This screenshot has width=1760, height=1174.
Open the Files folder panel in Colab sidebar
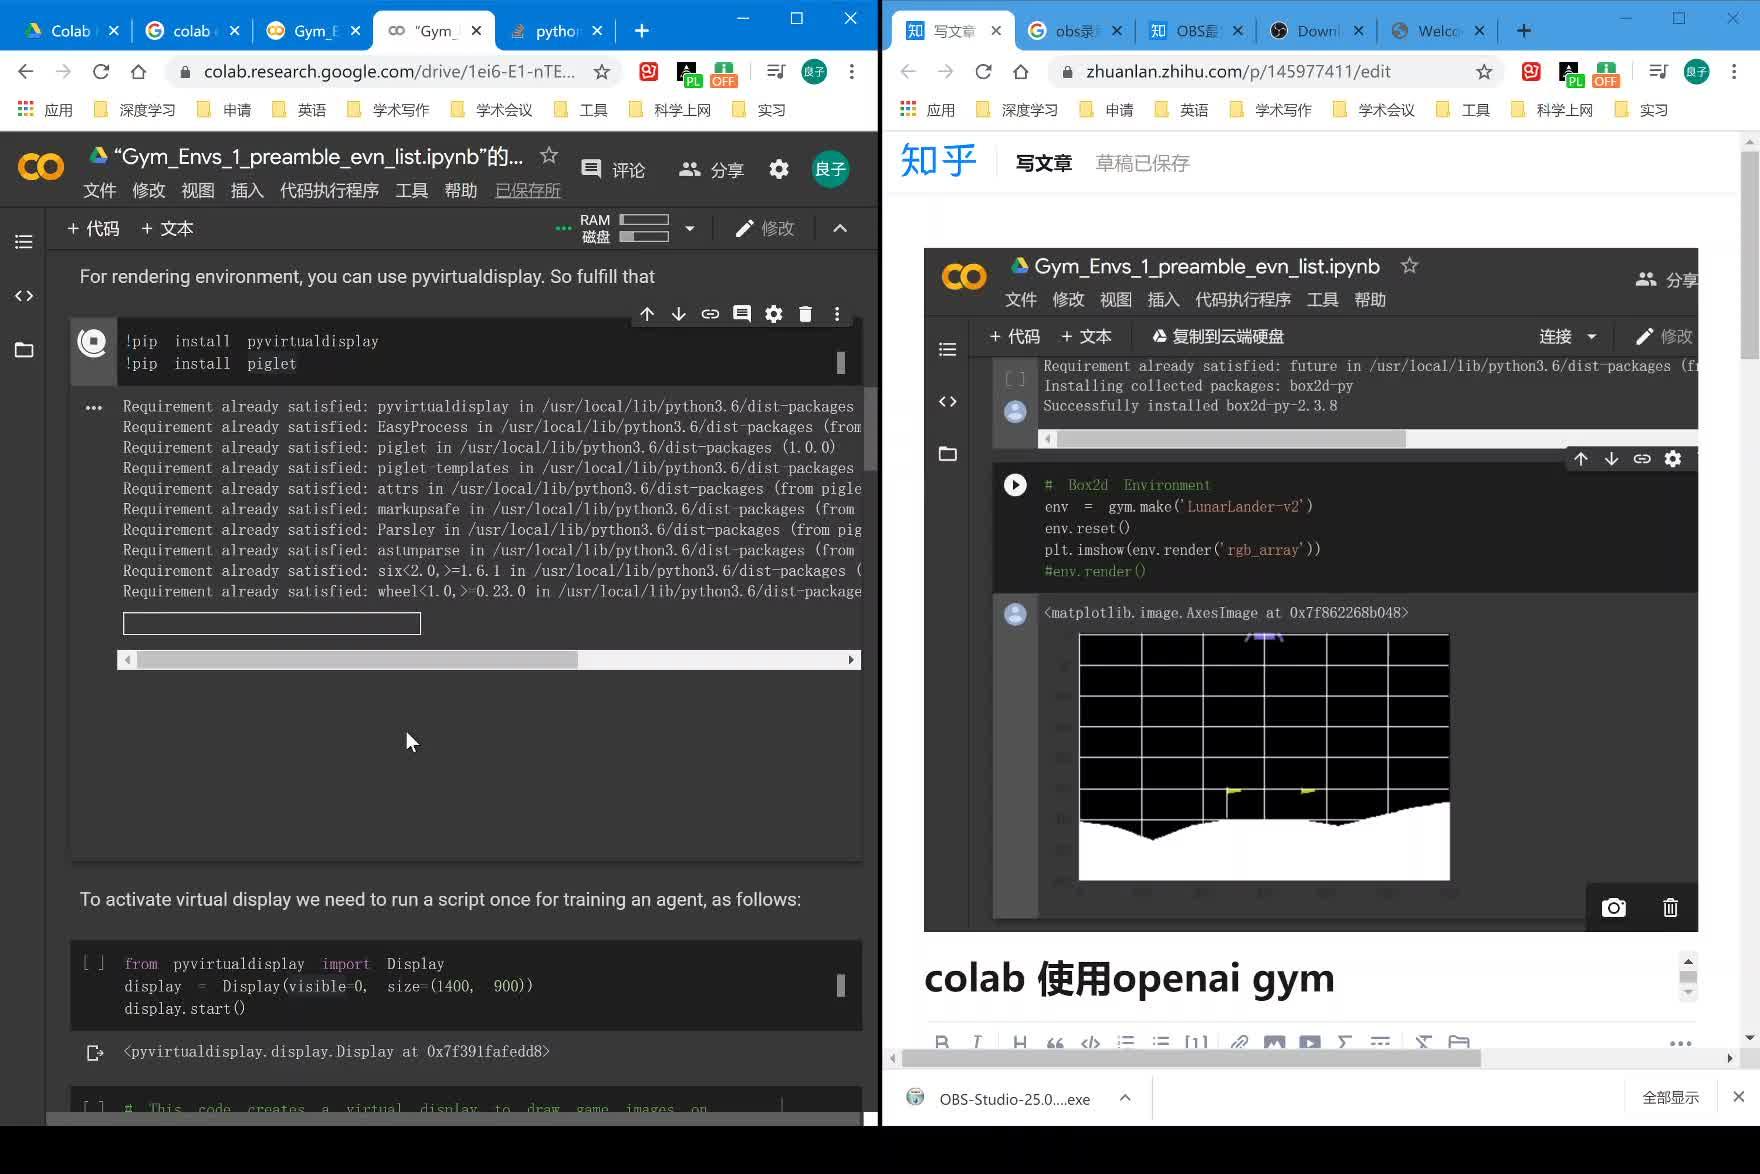(x=24, y=350)
